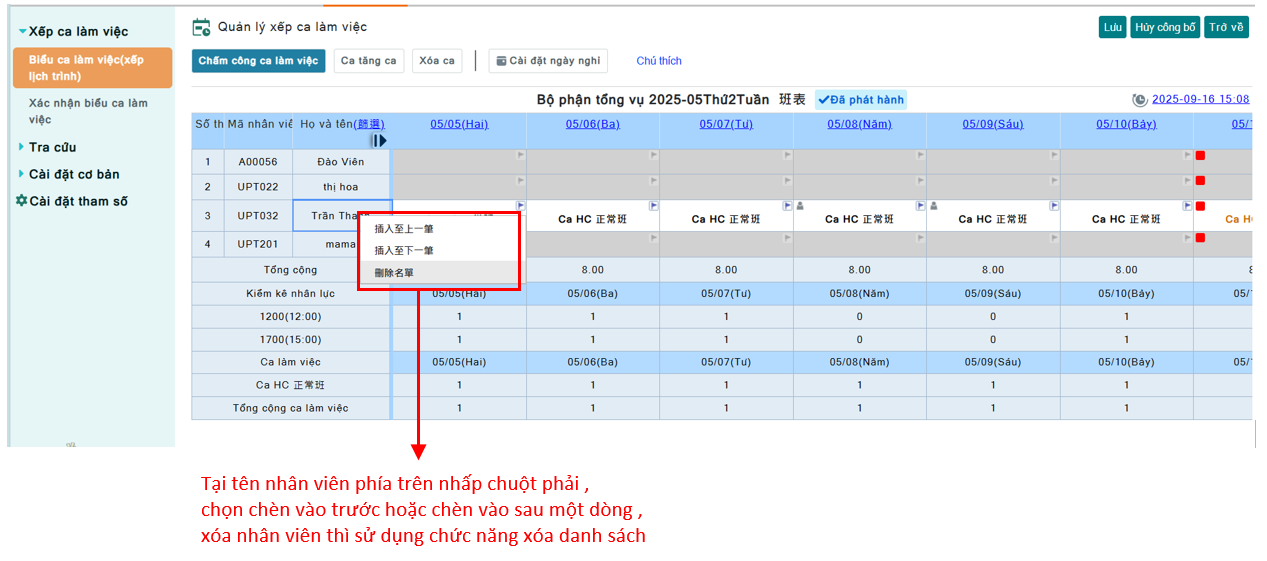Select 插入至上一筆 from the context menu

pos(404,229)
